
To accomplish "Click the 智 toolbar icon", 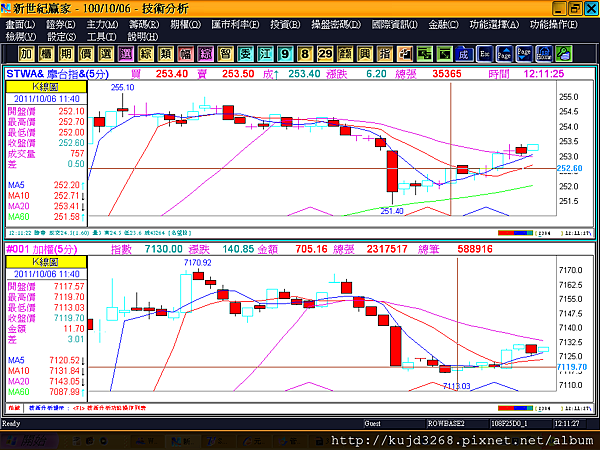I will coord(225,54).
